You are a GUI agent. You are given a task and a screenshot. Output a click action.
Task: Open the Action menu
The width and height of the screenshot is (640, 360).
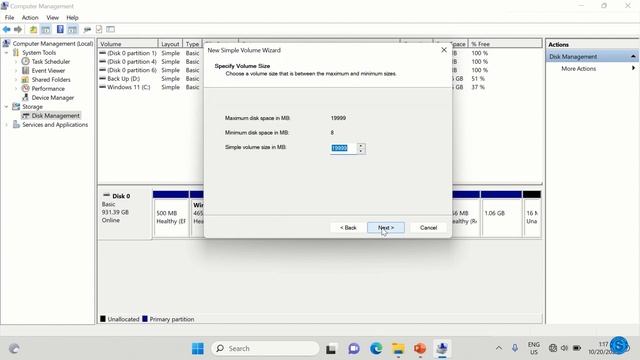[x=30, y=18]
